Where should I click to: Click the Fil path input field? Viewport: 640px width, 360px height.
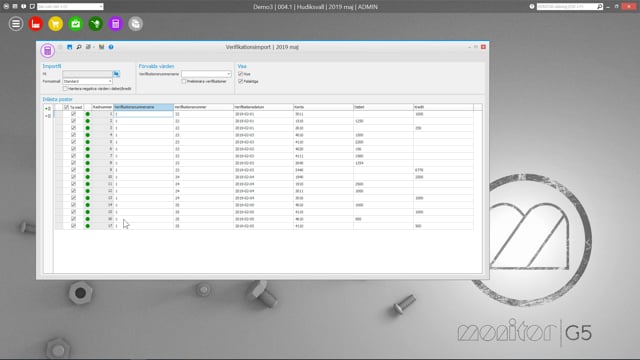coord(87,74)
